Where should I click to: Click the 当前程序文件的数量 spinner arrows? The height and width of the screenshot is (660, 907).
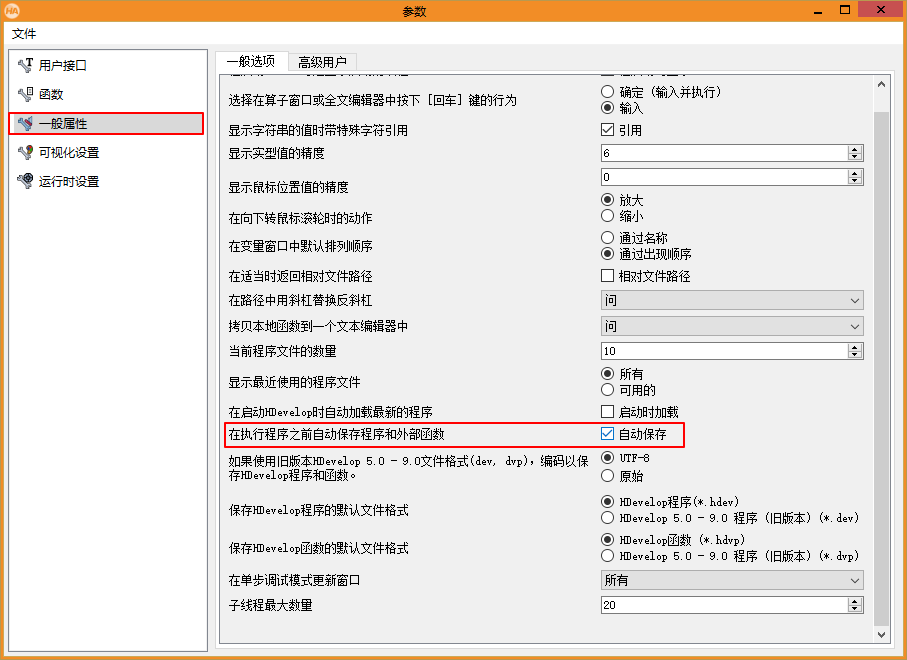tap(855, 351)
